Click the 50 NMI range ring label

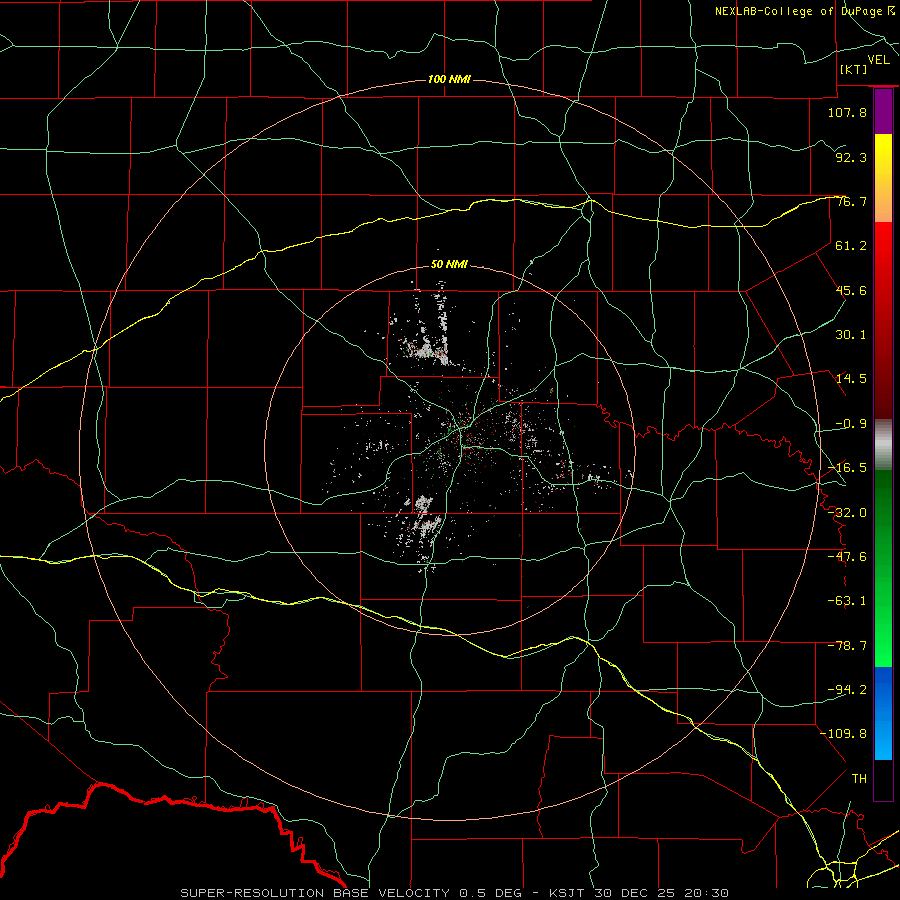449,264
